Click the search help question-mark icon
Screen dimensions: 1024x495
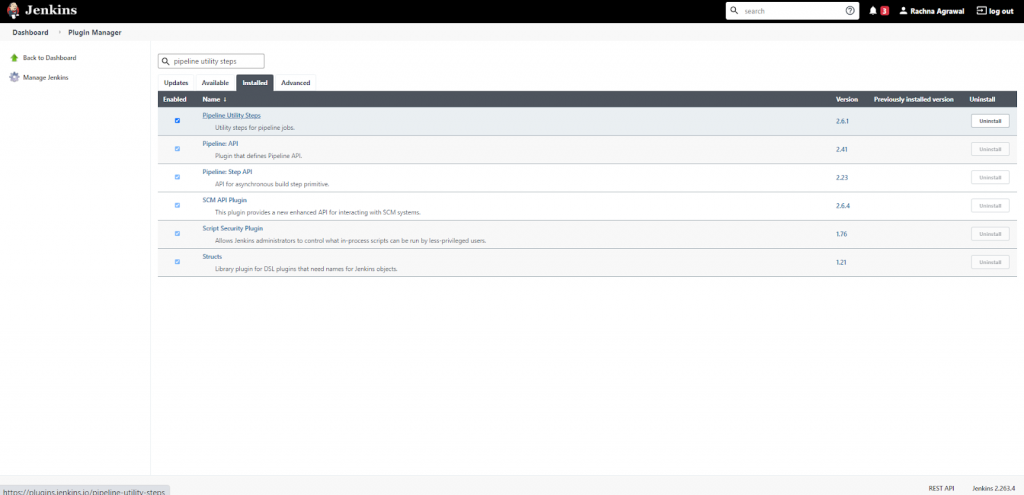coord(850,10)
